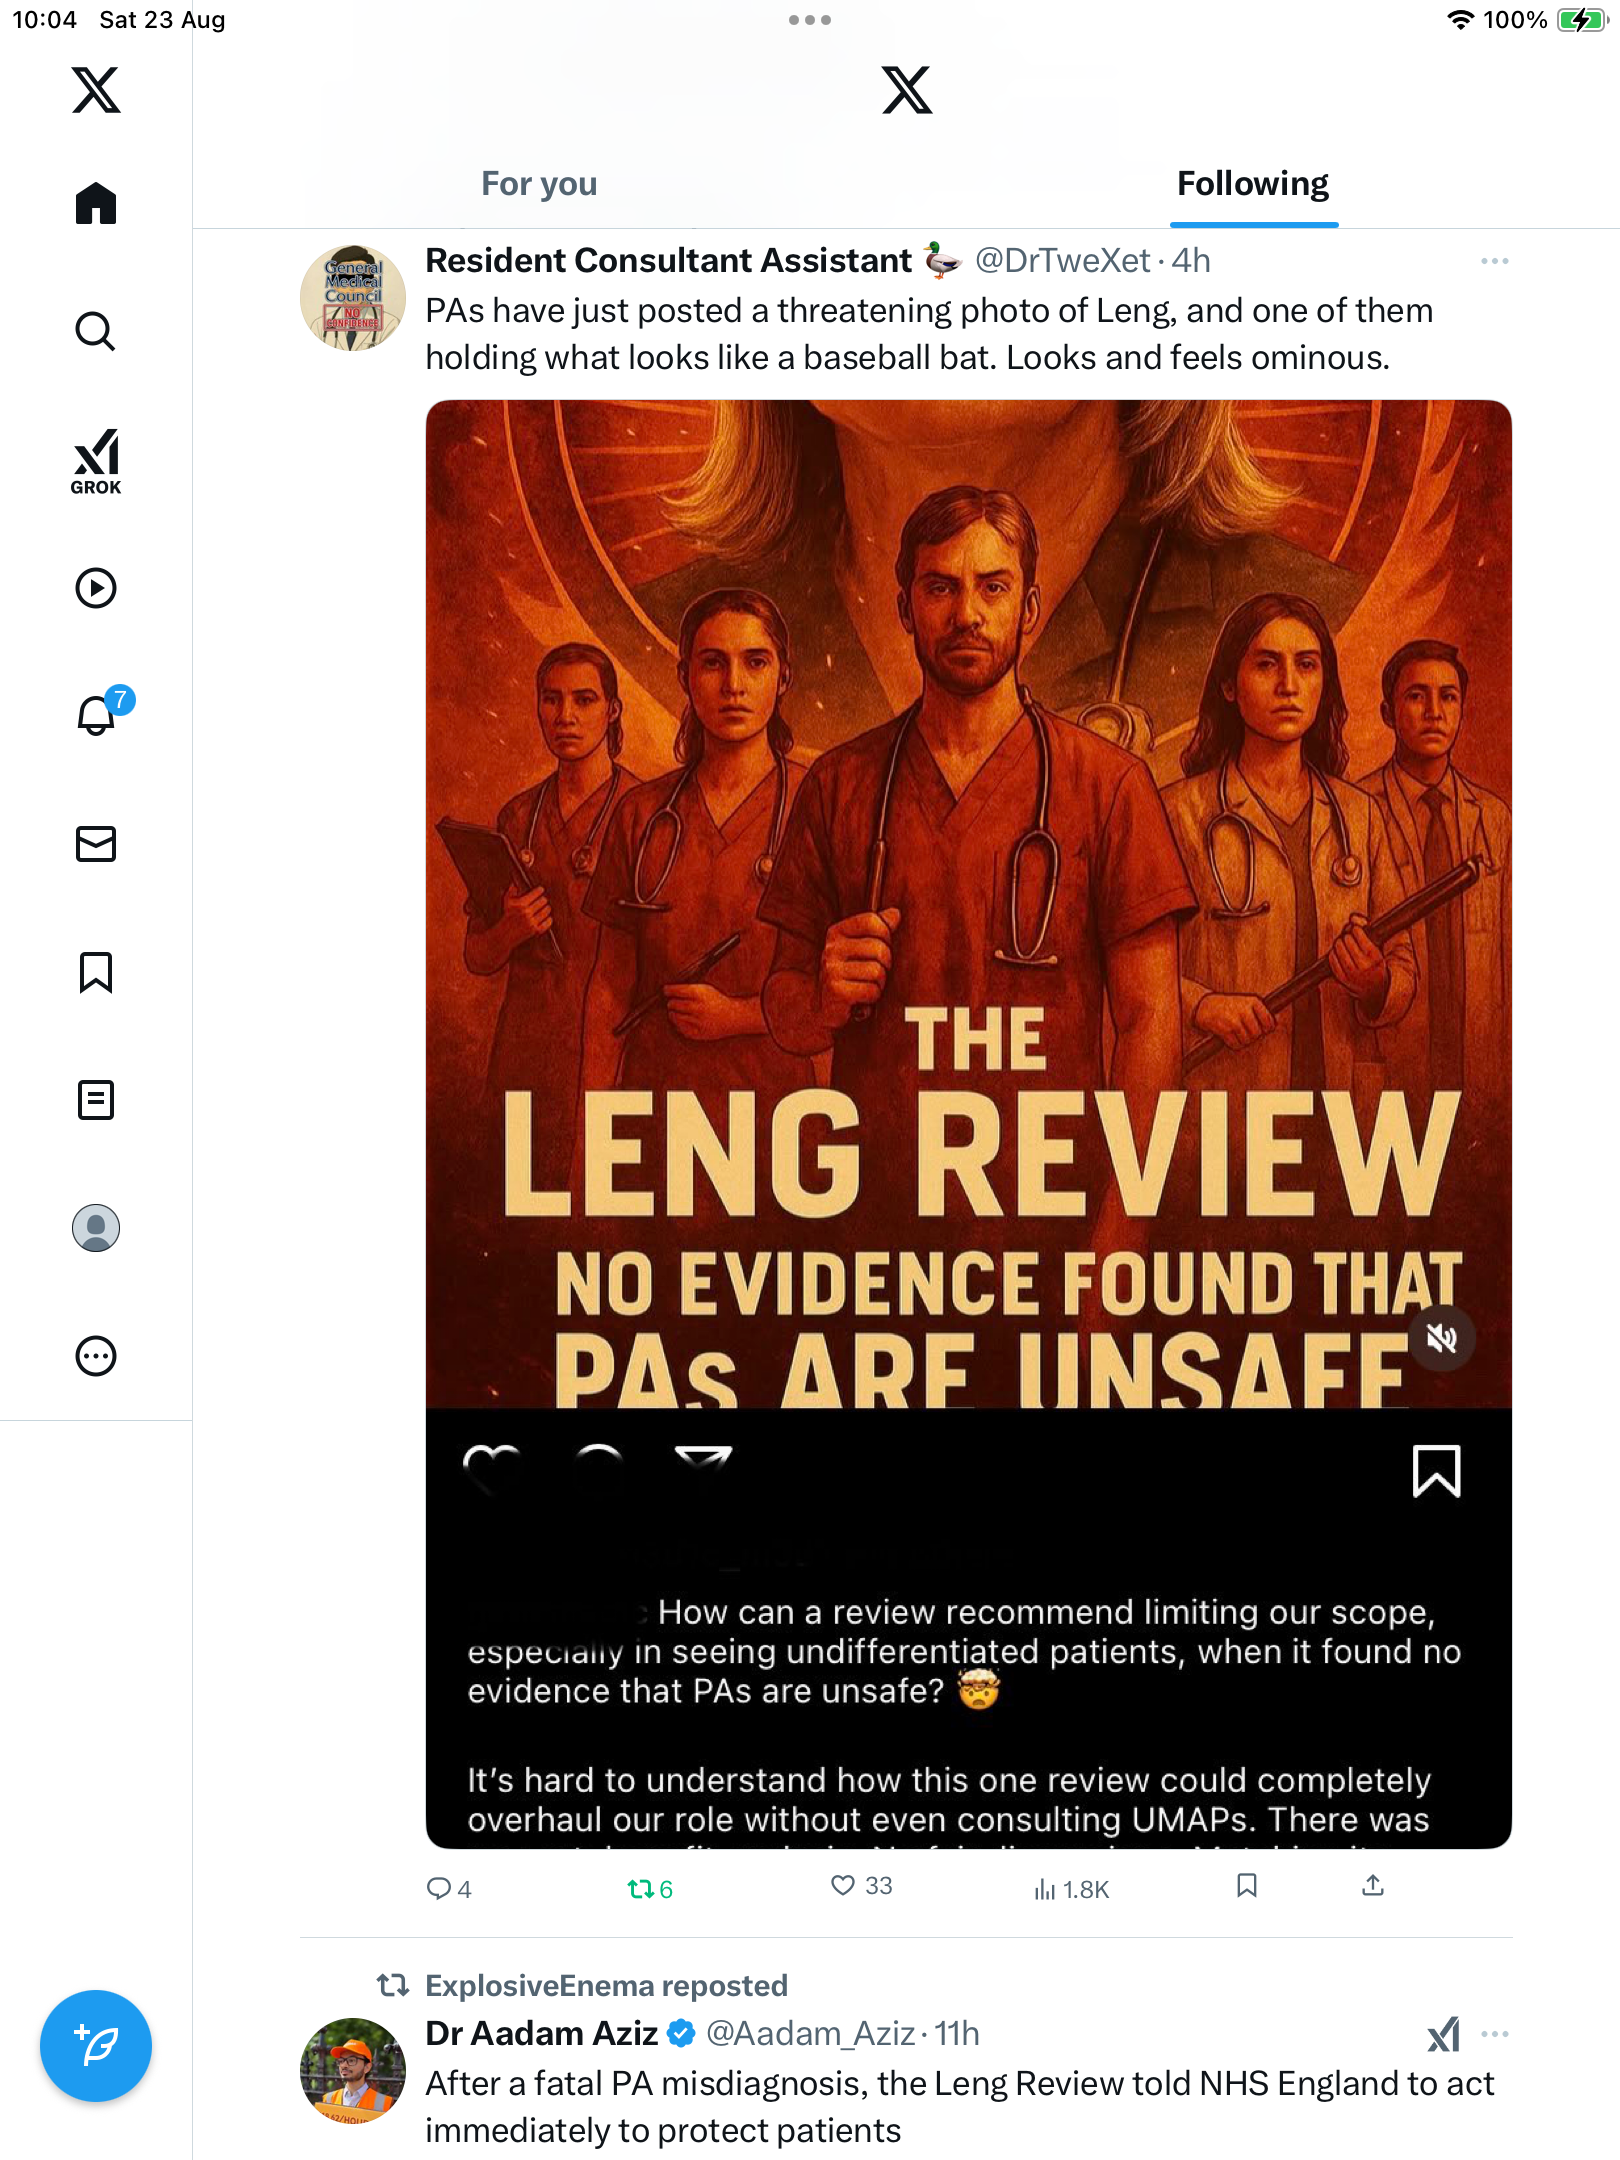The width and height of the screenshot is (1620, 2160).
Task: Open the profile avatar in sidebar
Action: [96, 1228]
